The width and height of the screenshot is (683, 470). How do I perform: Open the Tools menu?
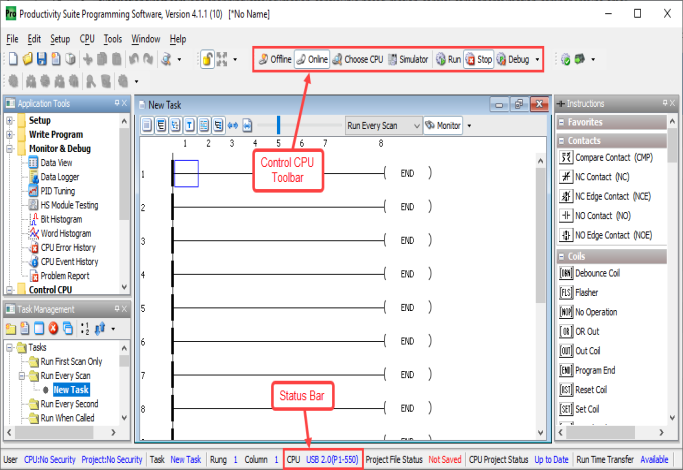113,39
